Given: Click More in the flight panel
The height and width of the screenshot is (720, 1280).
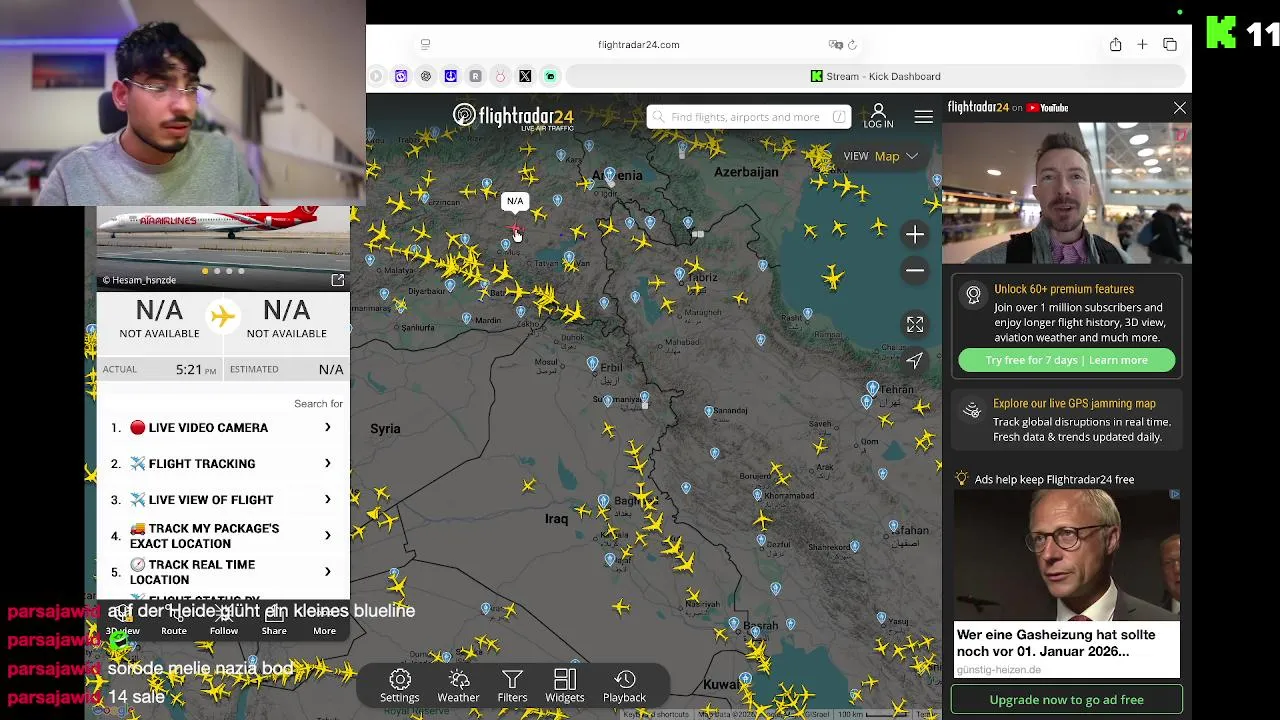Looking at the screenshot, I should [324, 622].
